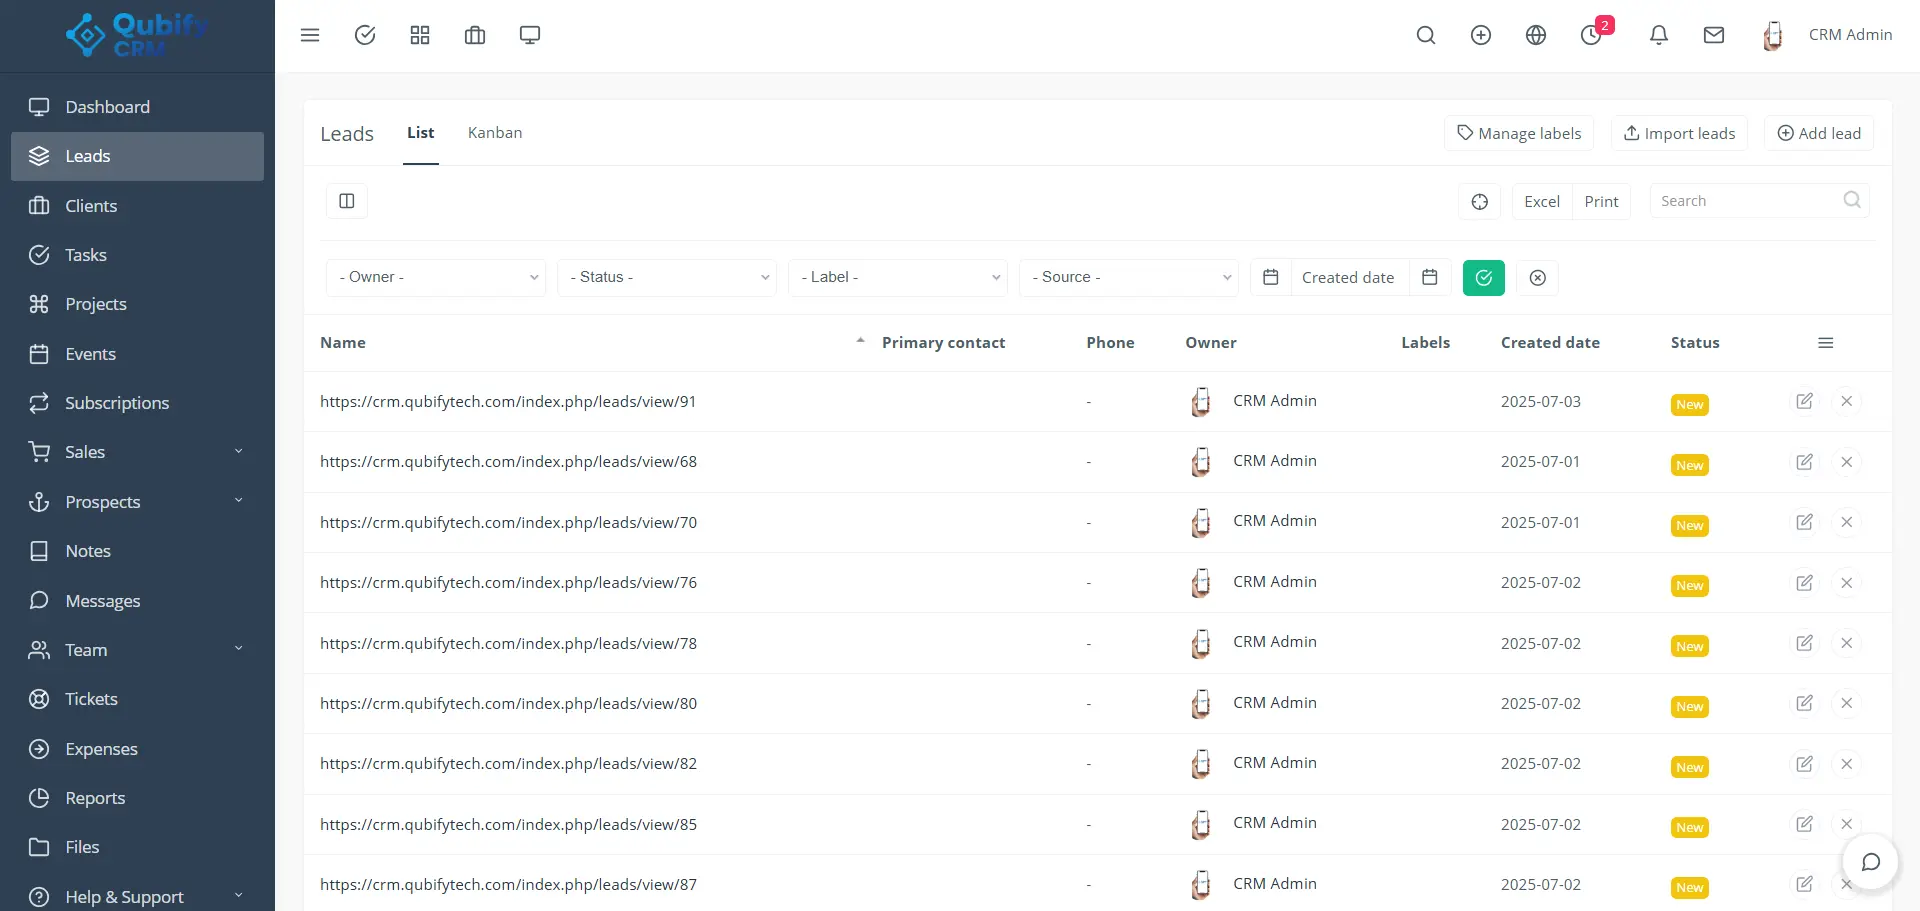The image size is (1920, 911).
Task: Open the floating chat bubble icon
Action: [x=1870, y=862]
